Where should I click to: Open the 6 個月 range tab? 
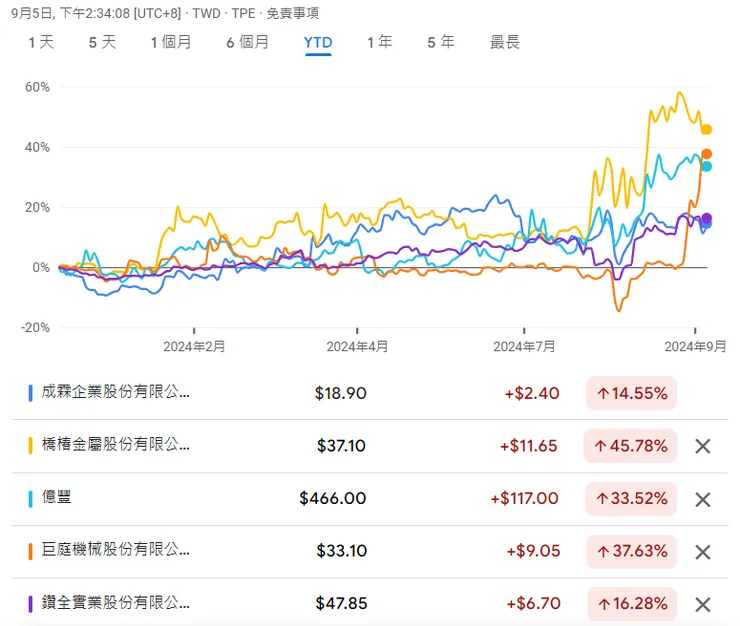tap(247, 42)
